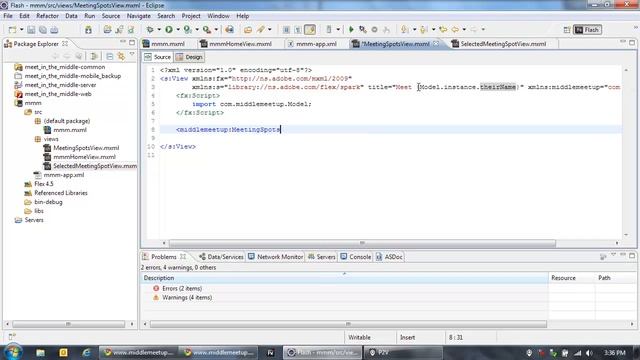Toggle Mark Occurrences in the toolbar
This screenshot has height=360, width=640.
pos(310,29)
